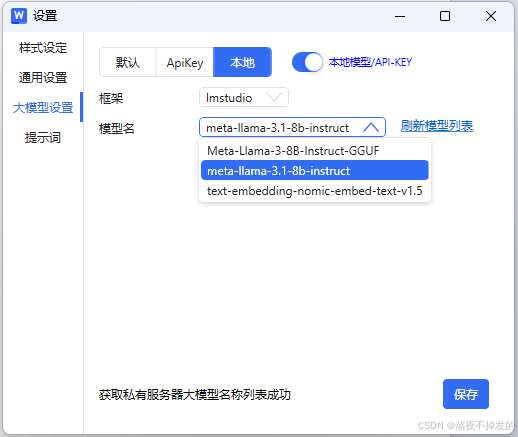Toggle the 本地模型/API-KEY switch
The height and width of the screenshot is (437, 518).
[307, 62]
